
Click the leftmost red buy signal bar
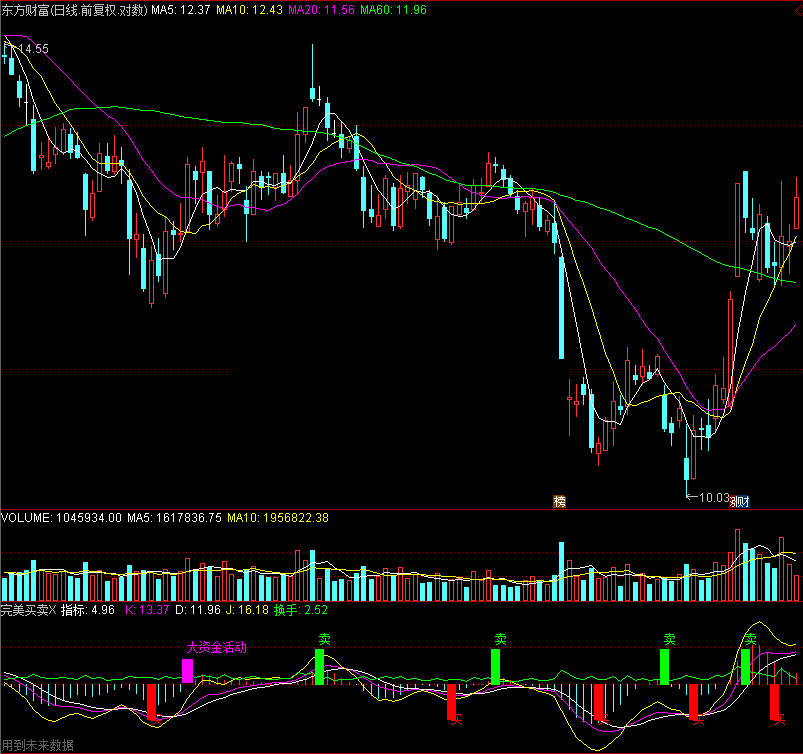pyautogui.click(x=152, y=702)
